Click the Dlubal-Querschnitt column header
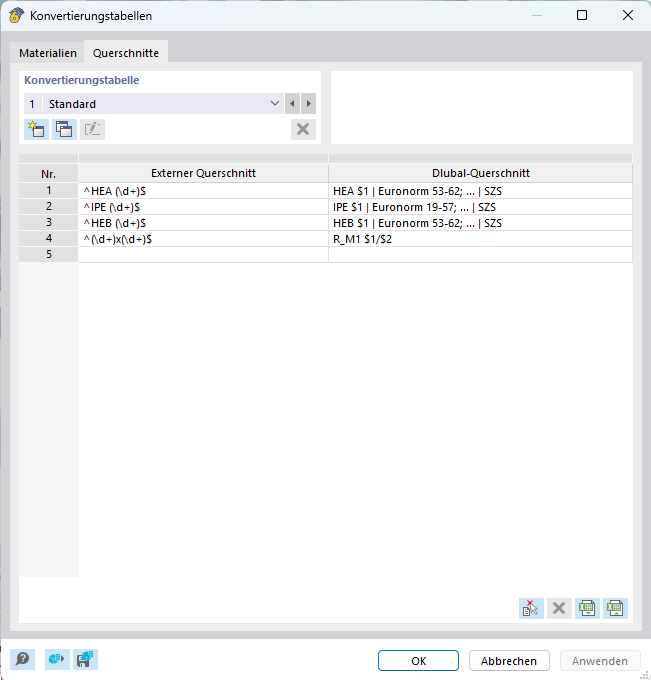 [x=481, y=173]
